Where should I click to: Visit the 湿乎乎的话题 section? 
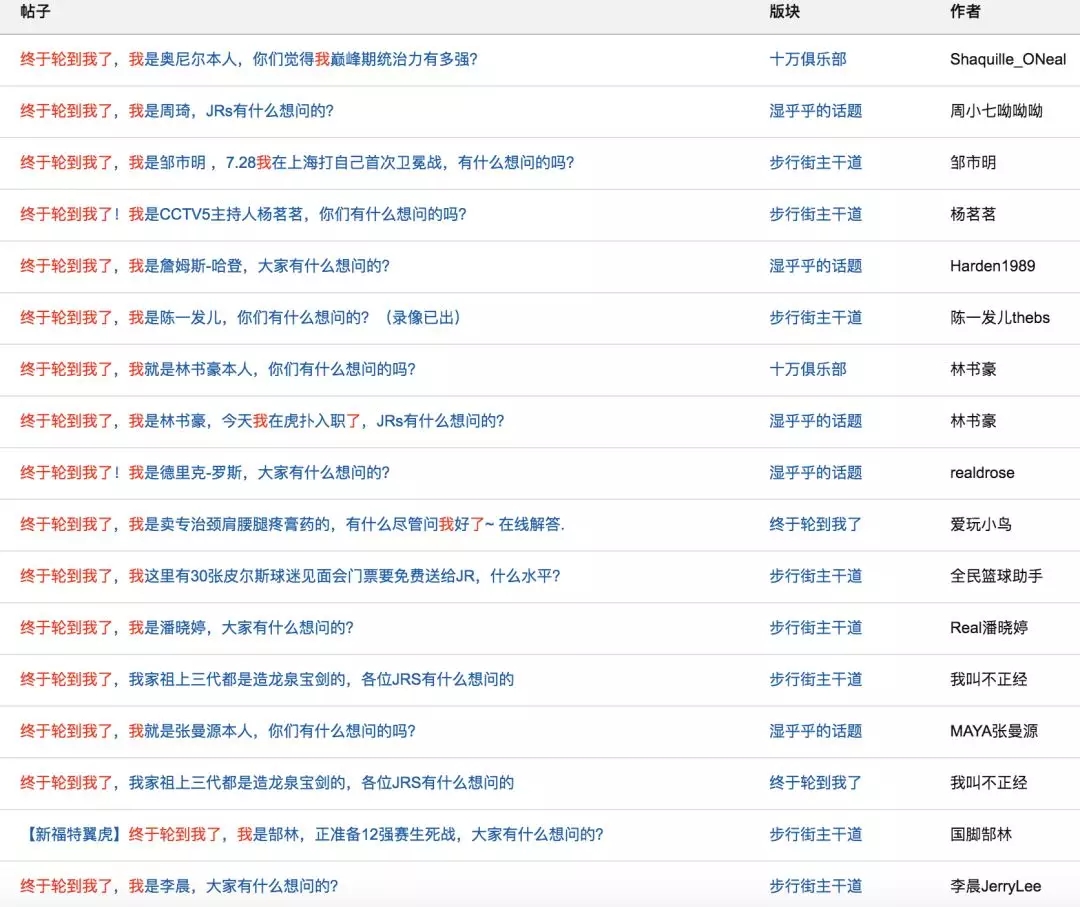(815, 111)
